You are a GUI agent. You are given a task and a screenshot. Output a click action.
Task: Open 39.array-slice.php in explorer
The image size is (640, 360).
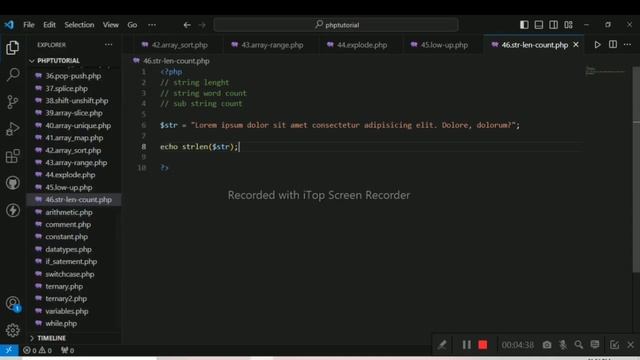[x=74, y=113]
